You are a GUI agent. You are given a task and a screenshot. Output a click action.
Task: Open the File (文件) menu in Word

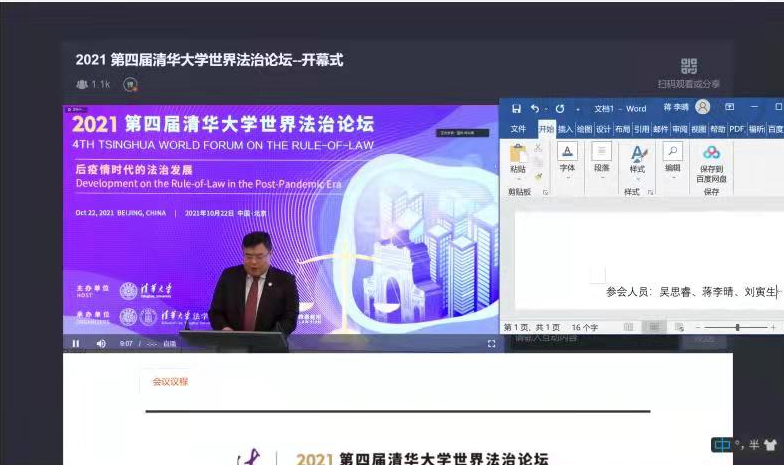[518, 129]
